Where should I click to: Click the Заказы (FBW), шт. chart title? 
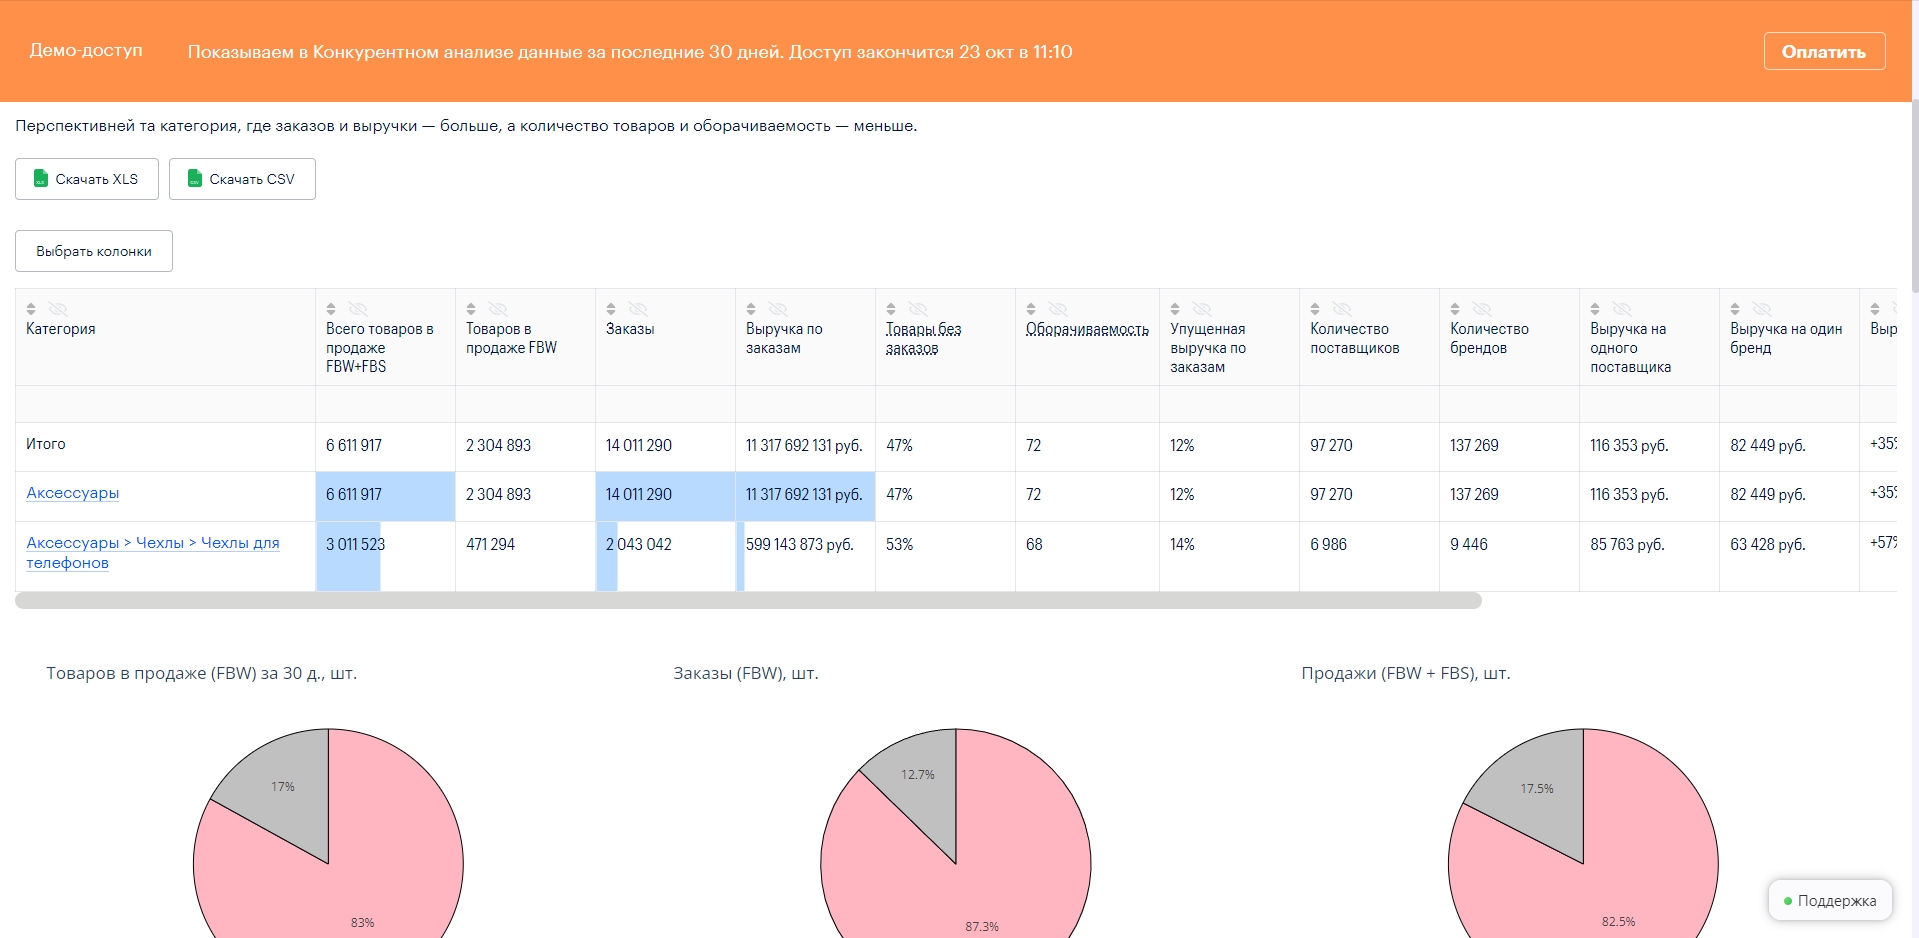746,674
